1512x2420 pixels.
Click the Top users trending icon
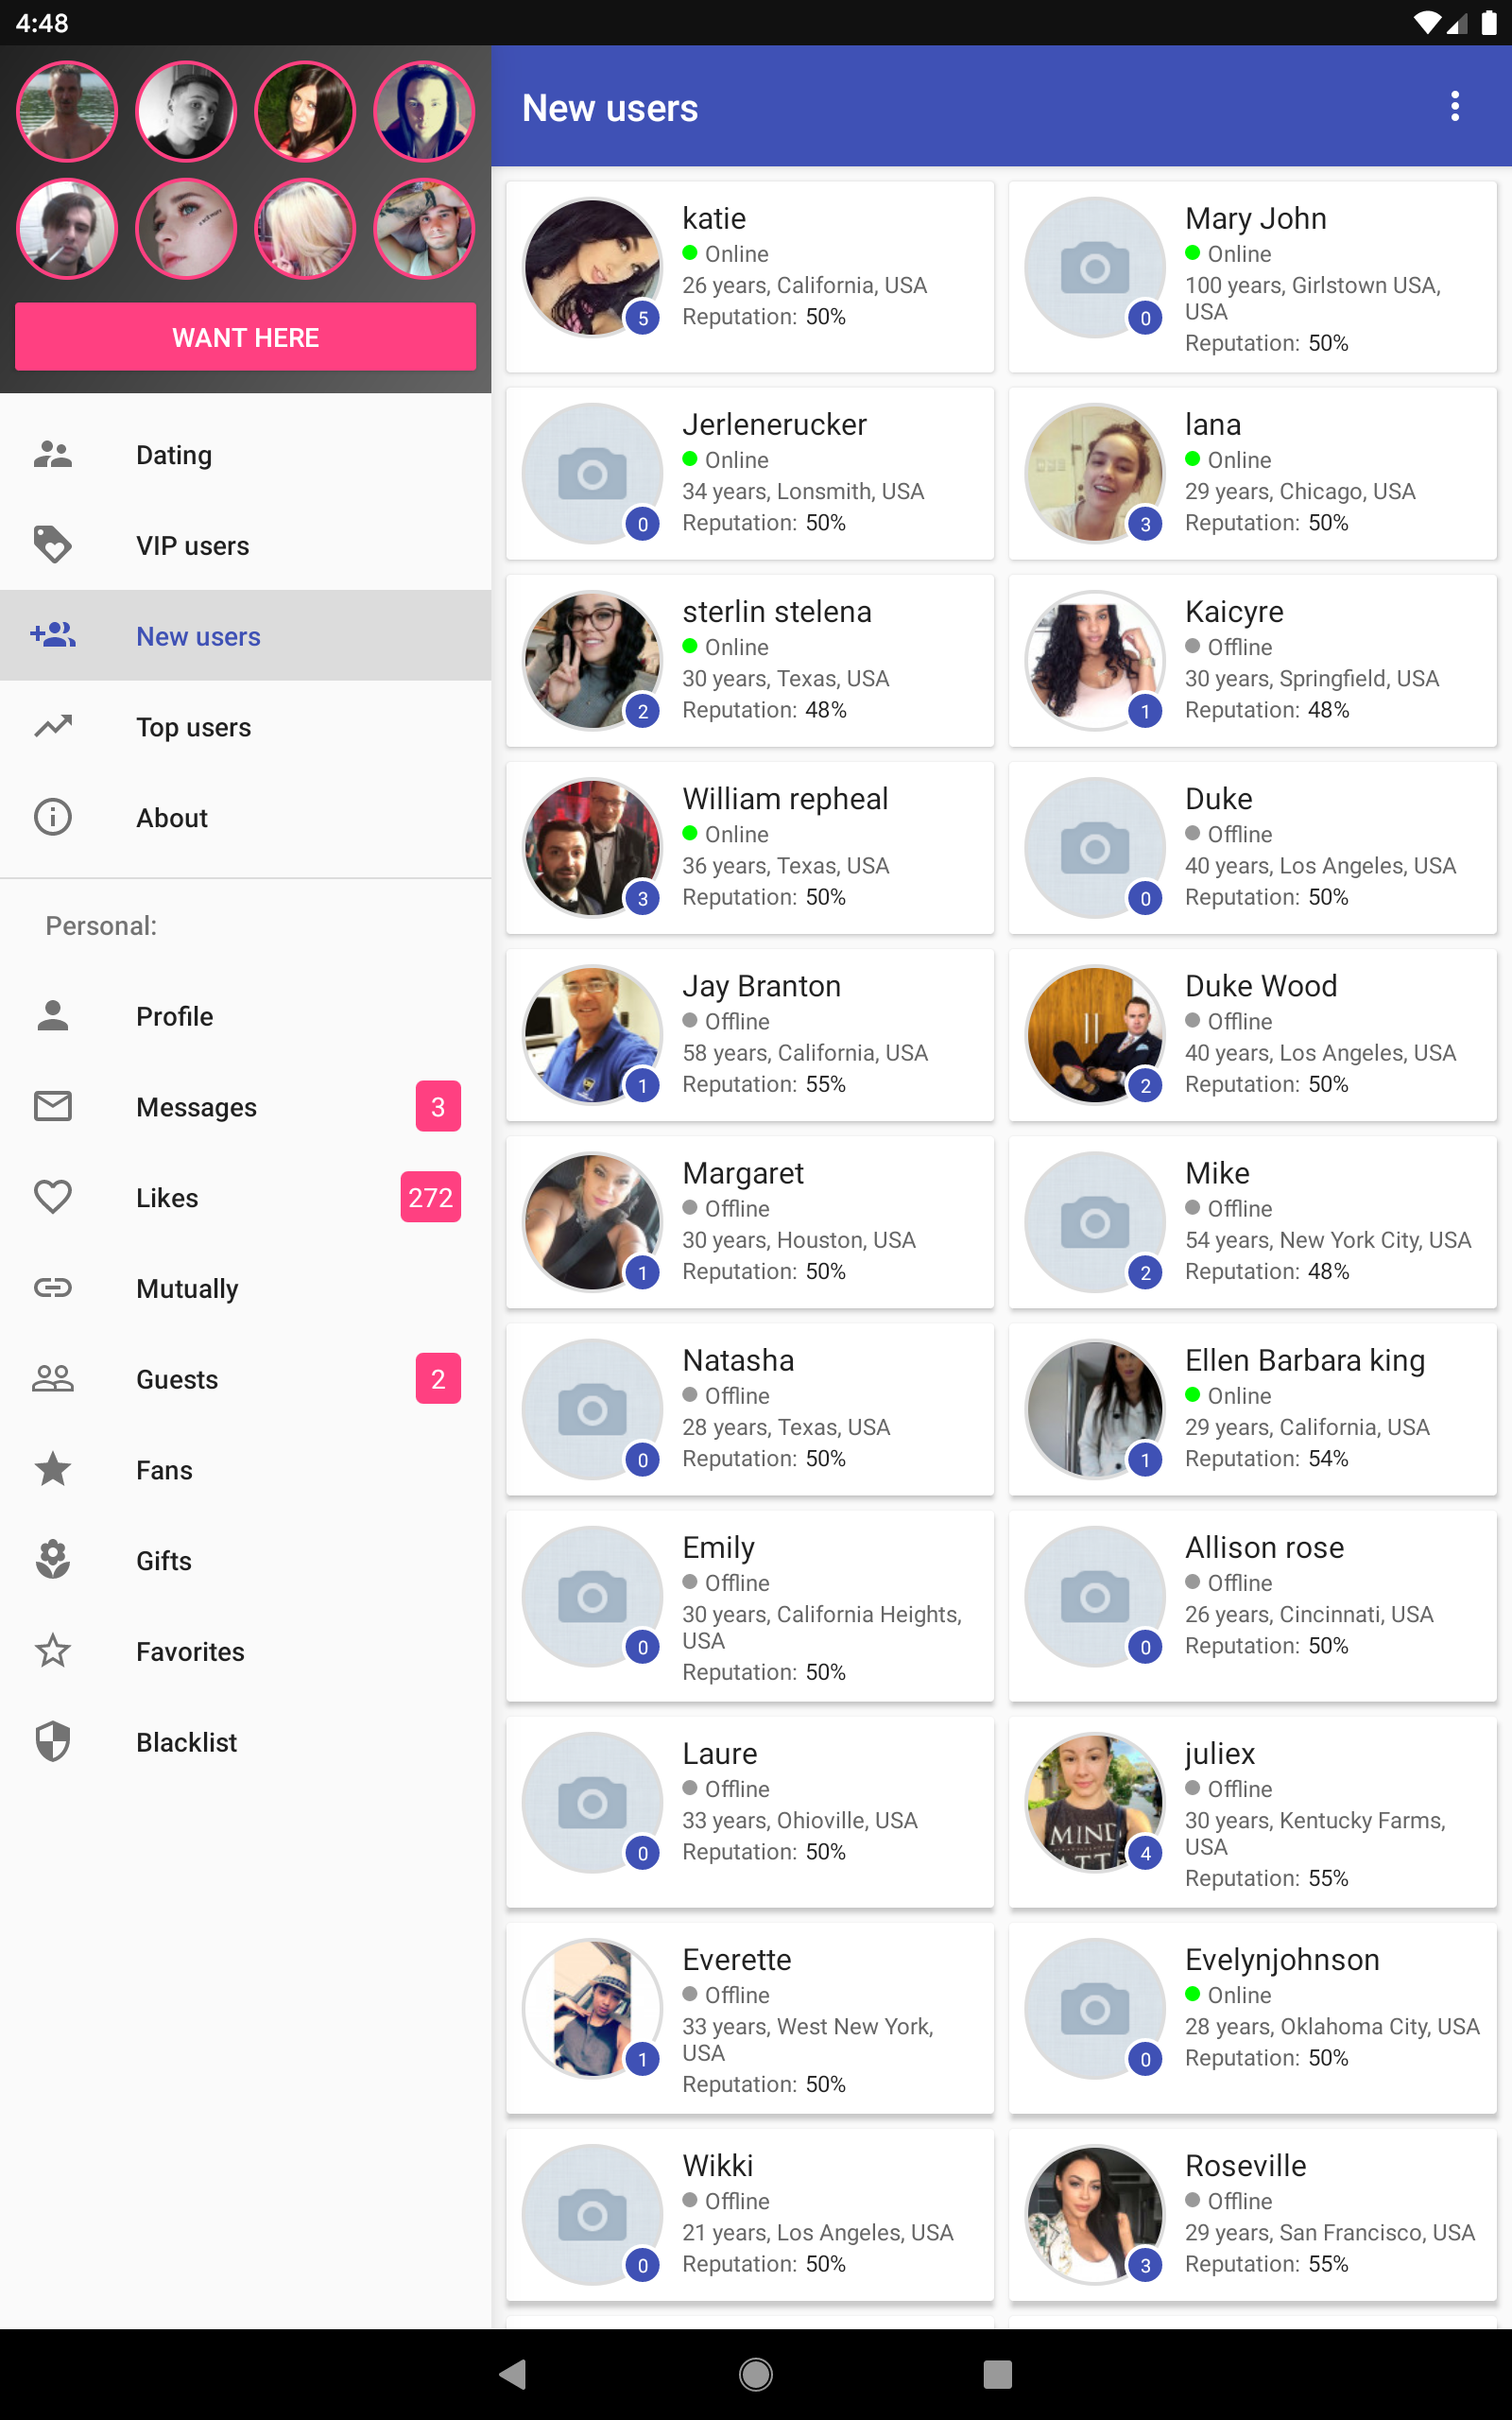53,727
